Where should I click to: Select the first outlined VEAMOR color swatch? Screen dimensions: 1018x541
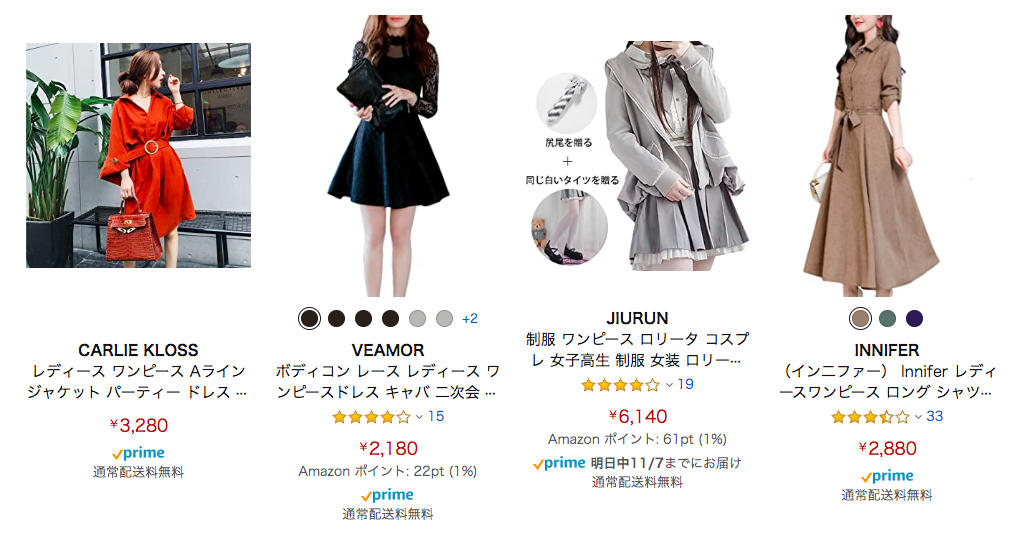pyautogui.click(x=310, y=318)
